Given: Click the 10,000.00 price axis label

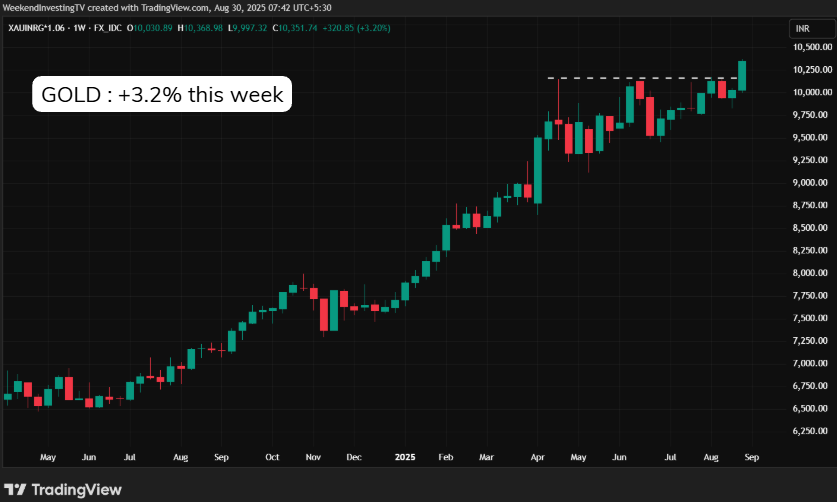Looking at the screenshot, I should tap(812, 92).
